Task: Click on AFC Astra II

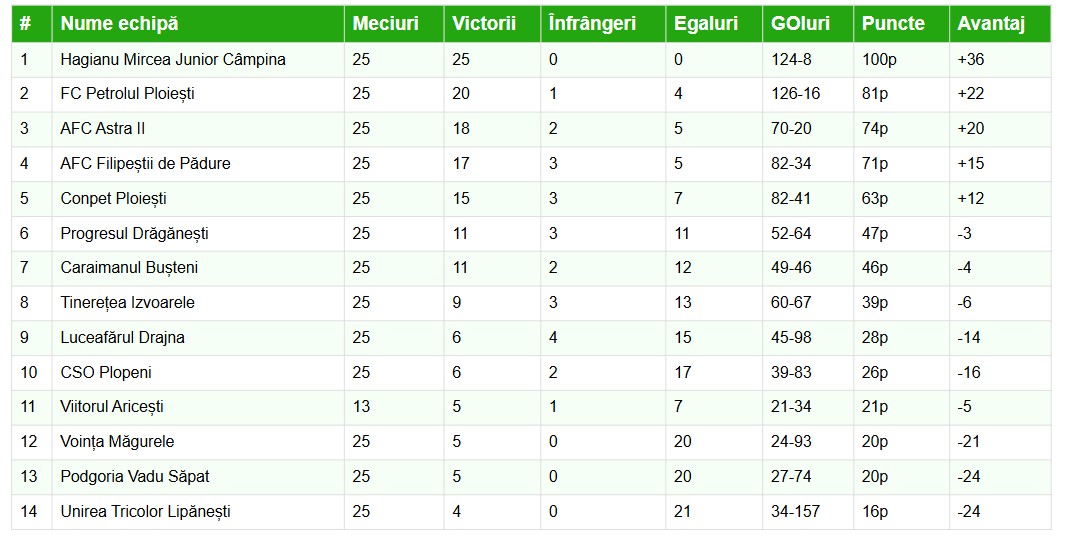Action: (103, 129)
